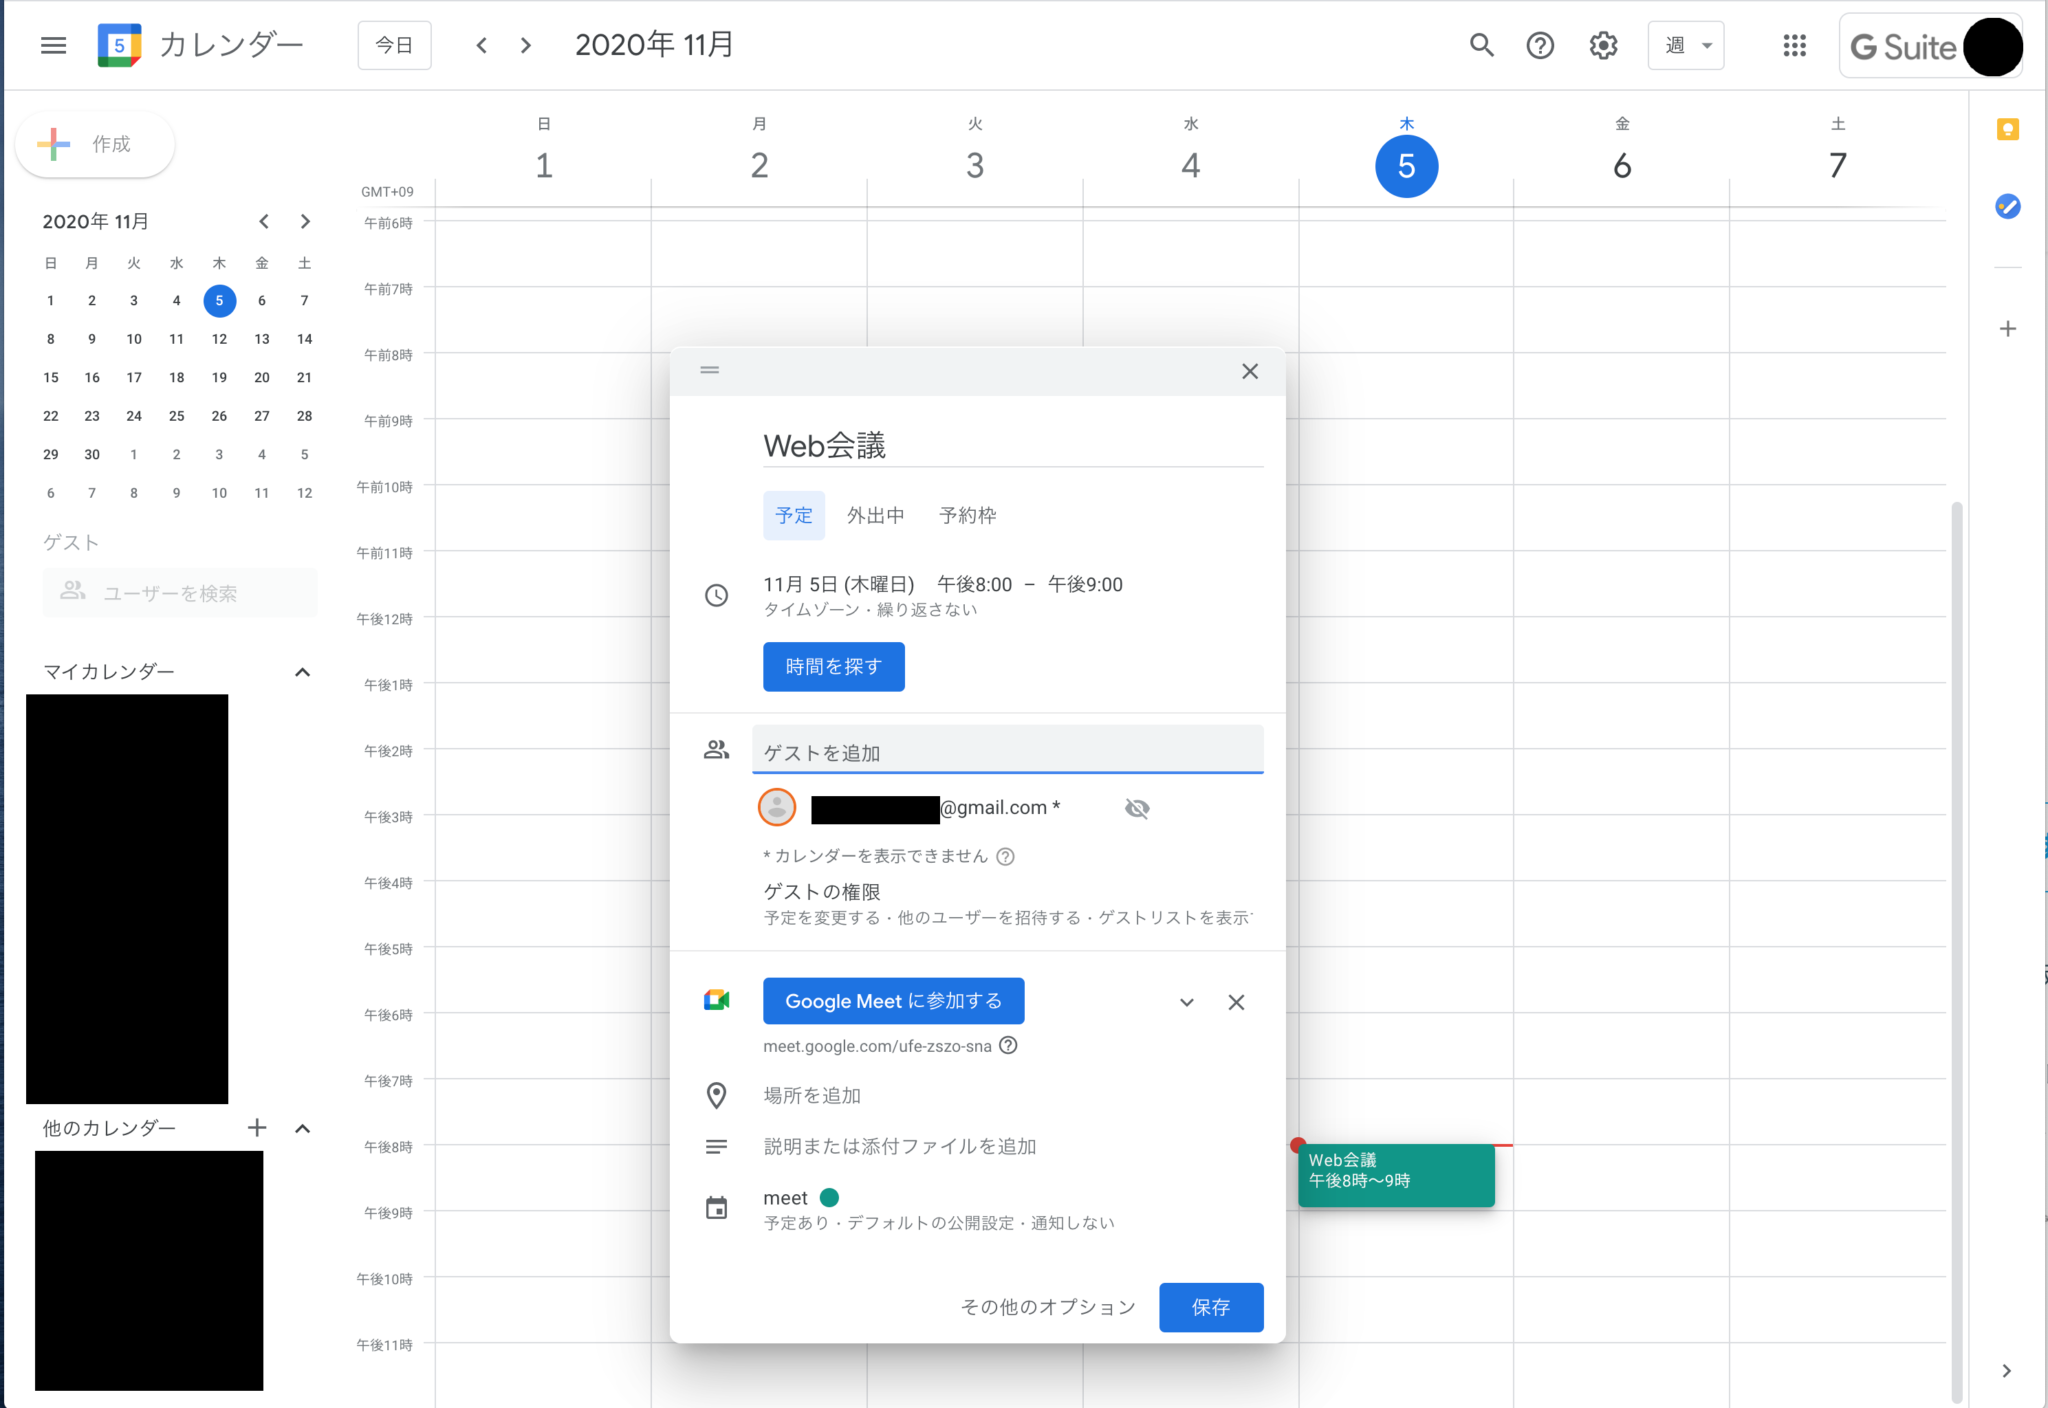The height and width of the screenshot is (1408, 2048).
Task: Open the Google apps grid
Action: point(1794,45)
